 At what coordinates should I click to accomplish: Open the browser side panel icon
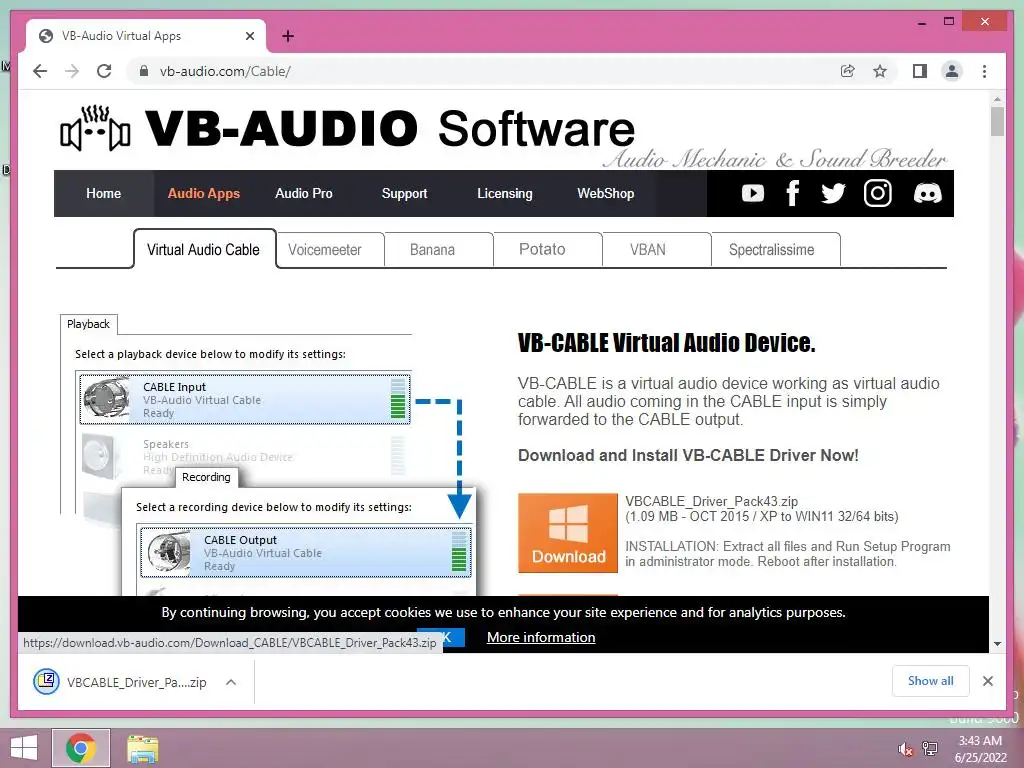point(920,71)
